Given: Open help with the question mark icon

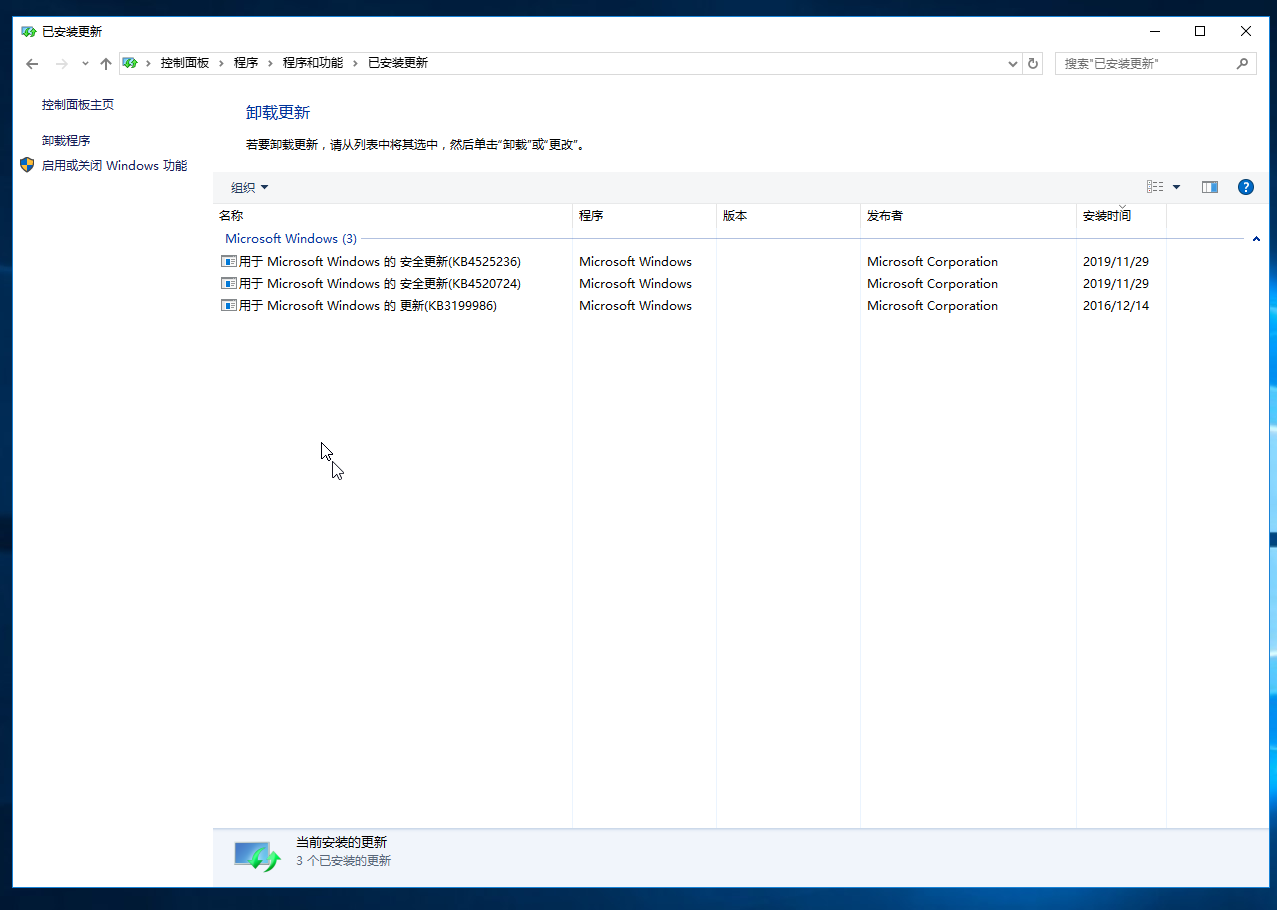Looking at the screenshot, I should click(1246, 187).
